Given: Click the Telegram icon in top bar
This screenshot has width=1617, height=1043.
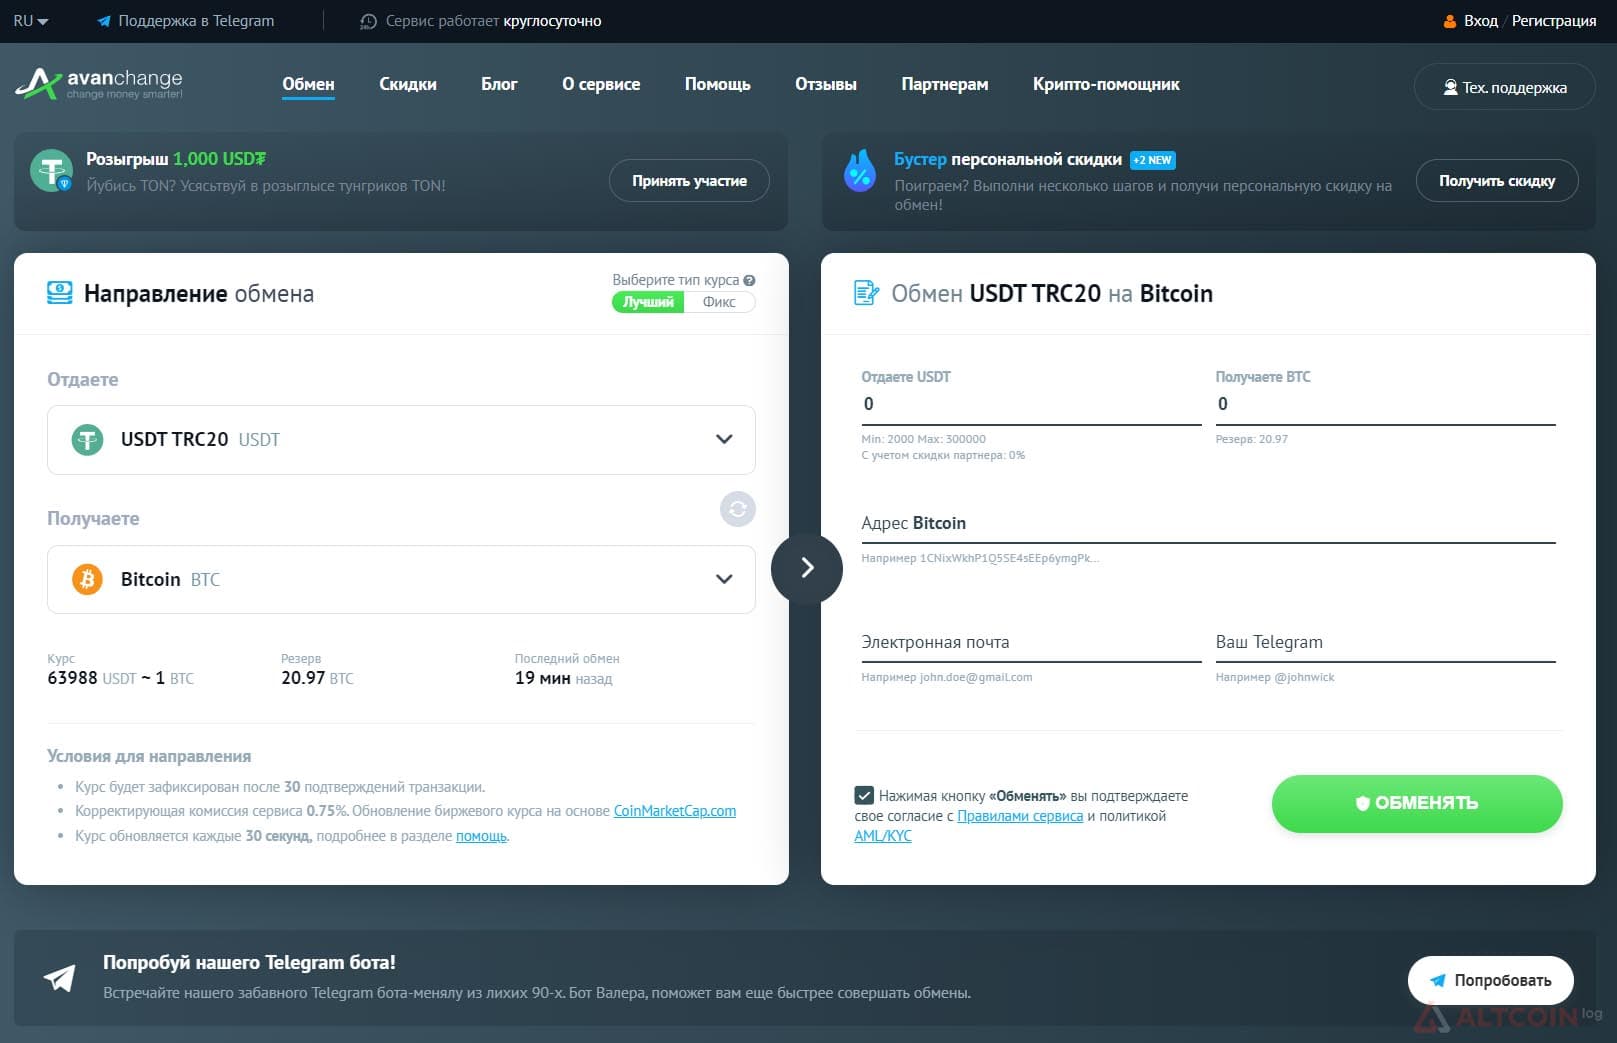Looking at the screenshot, I should (104, 21).
